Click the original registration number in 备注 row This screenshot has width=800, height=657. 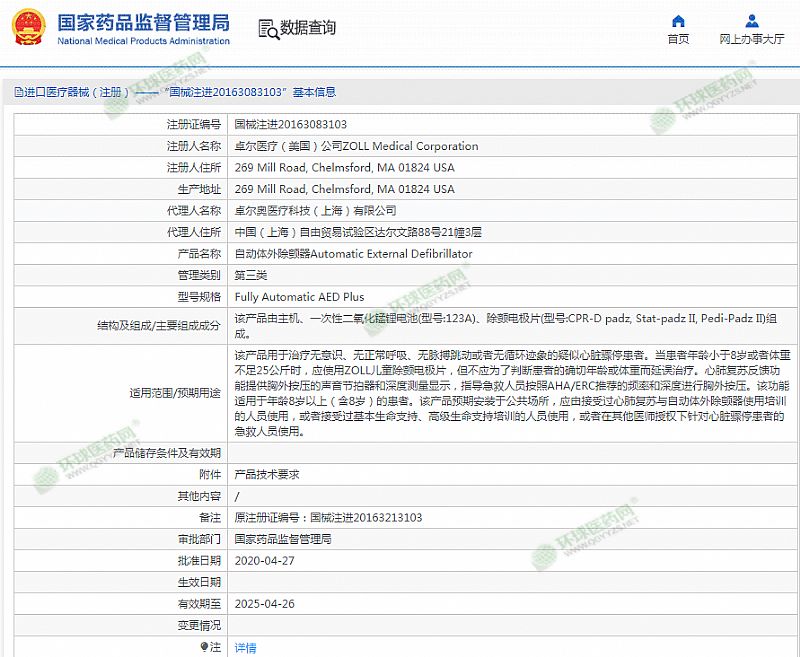pos(328,518)
